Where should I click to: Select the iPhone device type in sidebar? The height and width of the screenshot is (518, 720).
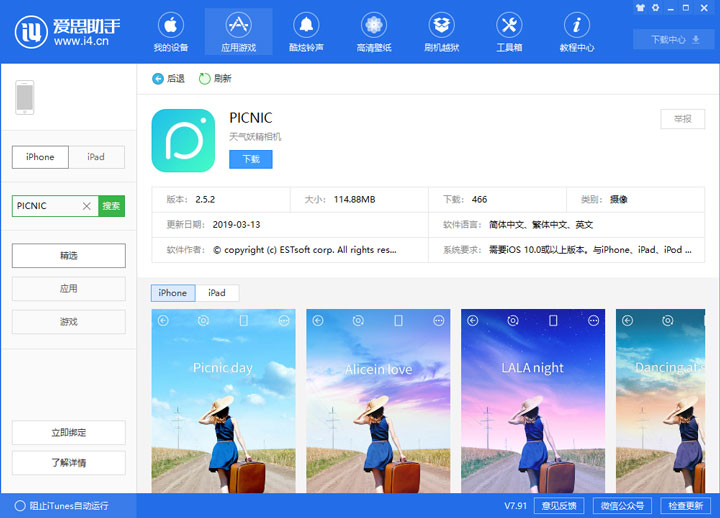tap(40, 157)
